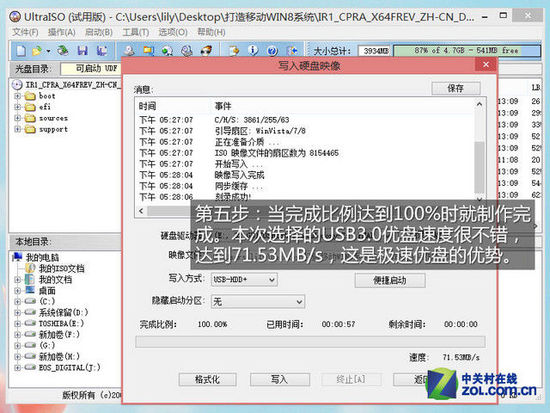Click the Help question mark toolbar icon

point(272,51)
